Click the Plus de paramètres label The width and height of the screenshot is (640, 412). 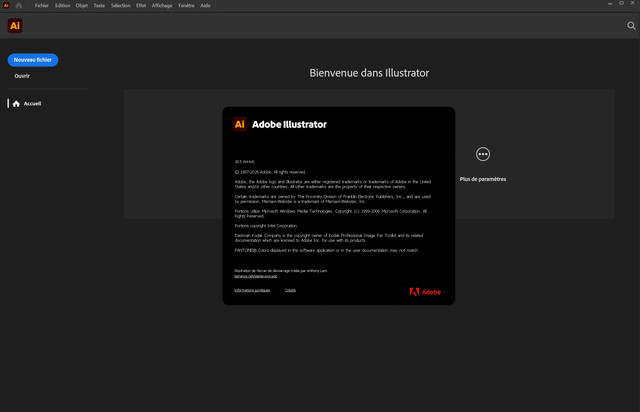pyautogui.click(x=483, y=179)
